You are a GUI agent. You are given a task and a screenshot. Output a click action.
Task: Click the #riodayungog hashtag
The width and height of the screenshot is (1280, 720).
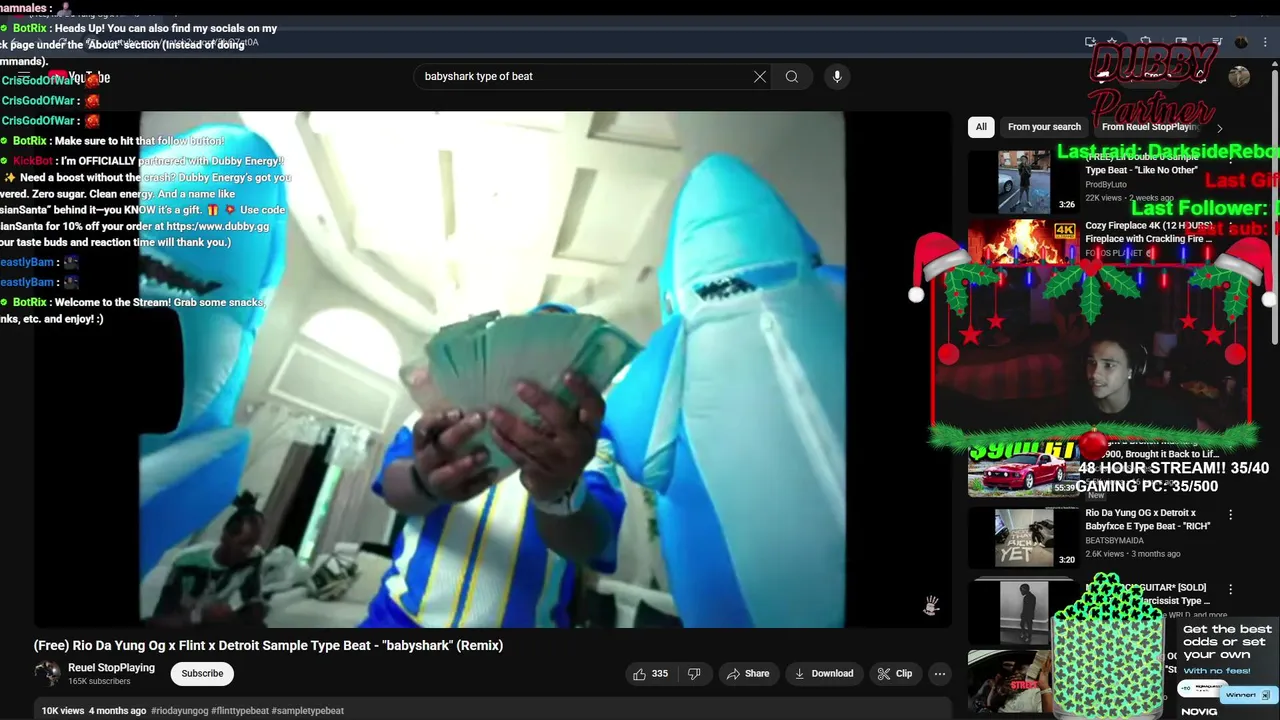pyautogui.click(x=180, y=711)
